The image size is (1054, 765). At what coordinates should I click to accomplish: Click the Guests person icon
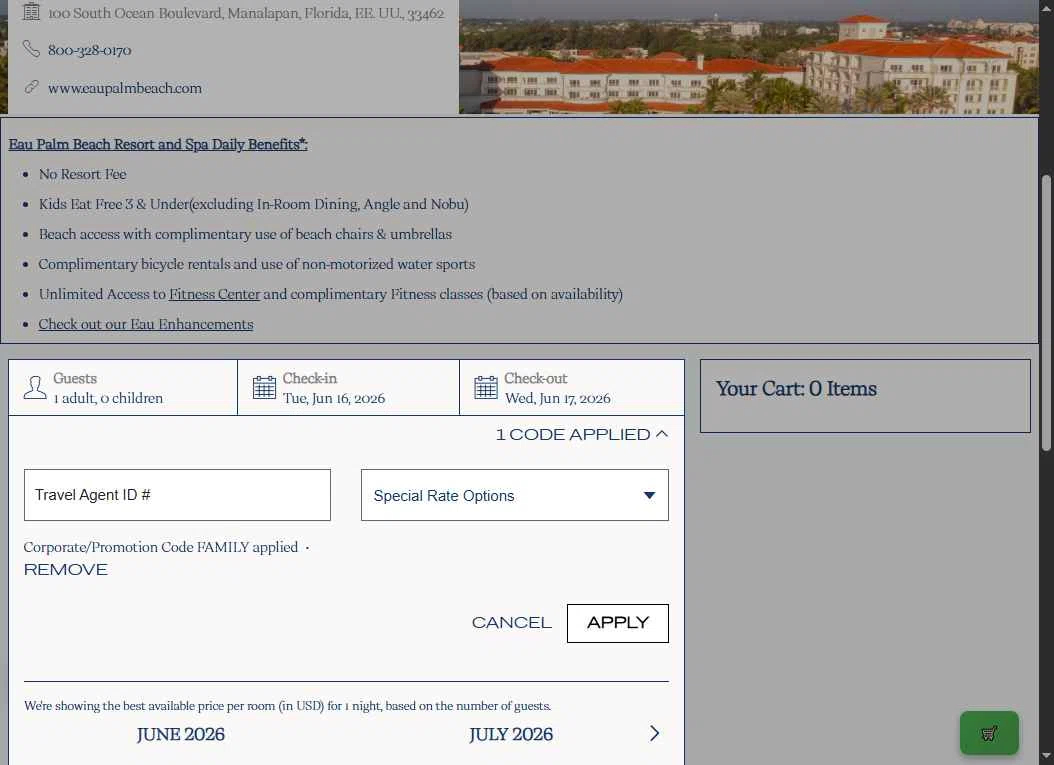[x=35, y=388]
